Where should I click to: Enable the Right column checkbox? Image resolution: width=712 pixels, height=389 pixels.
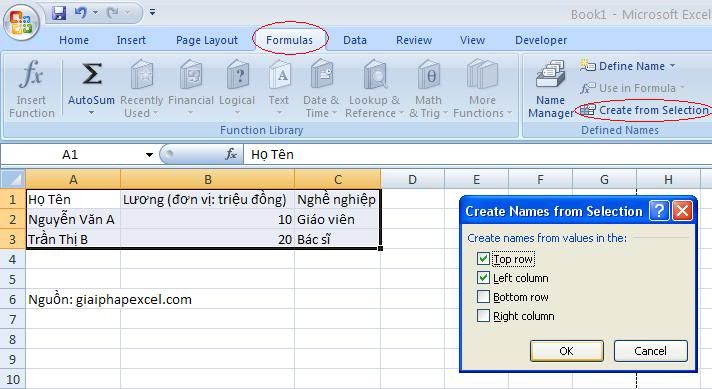tap(483, 316)
